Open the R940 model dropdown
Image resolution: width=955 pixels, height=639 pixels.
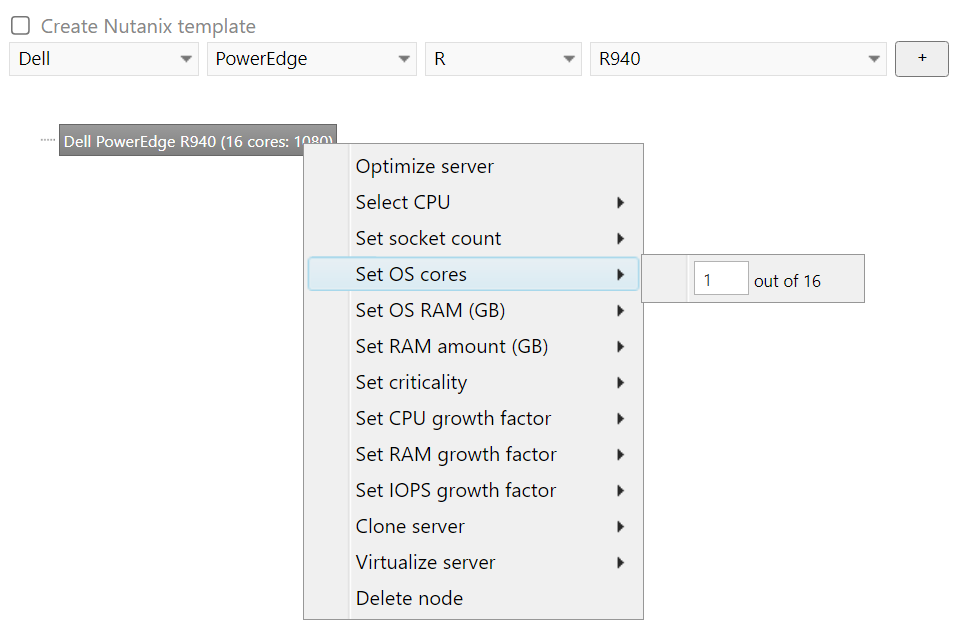pyautogui.click(x=737, y=59)
